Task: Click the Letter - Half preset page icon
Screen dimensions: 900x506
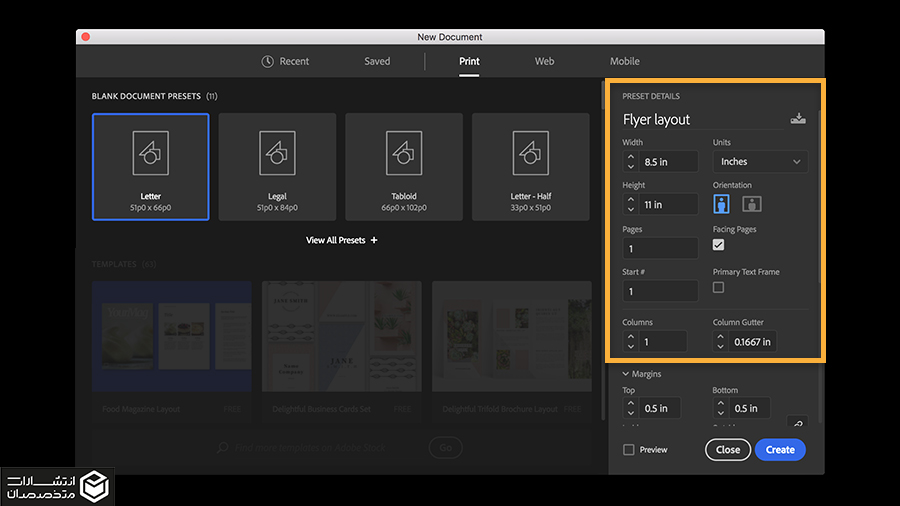Action: click(531, 153)
